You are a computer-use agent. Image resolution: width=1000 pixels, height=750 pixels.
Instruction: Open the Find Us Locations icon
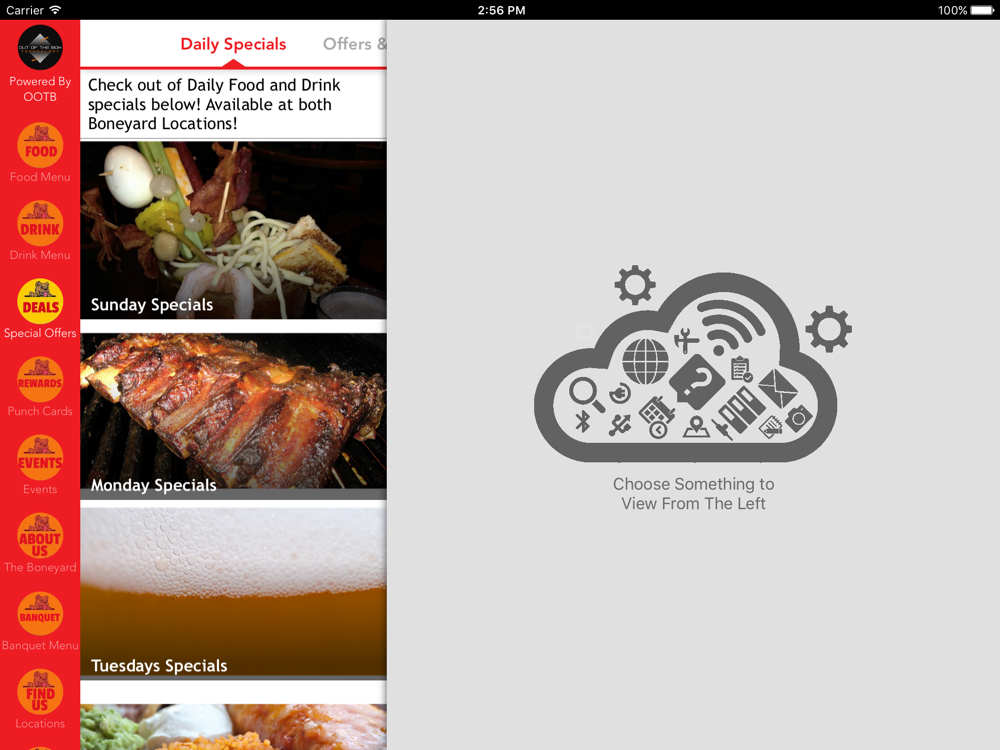40,692
